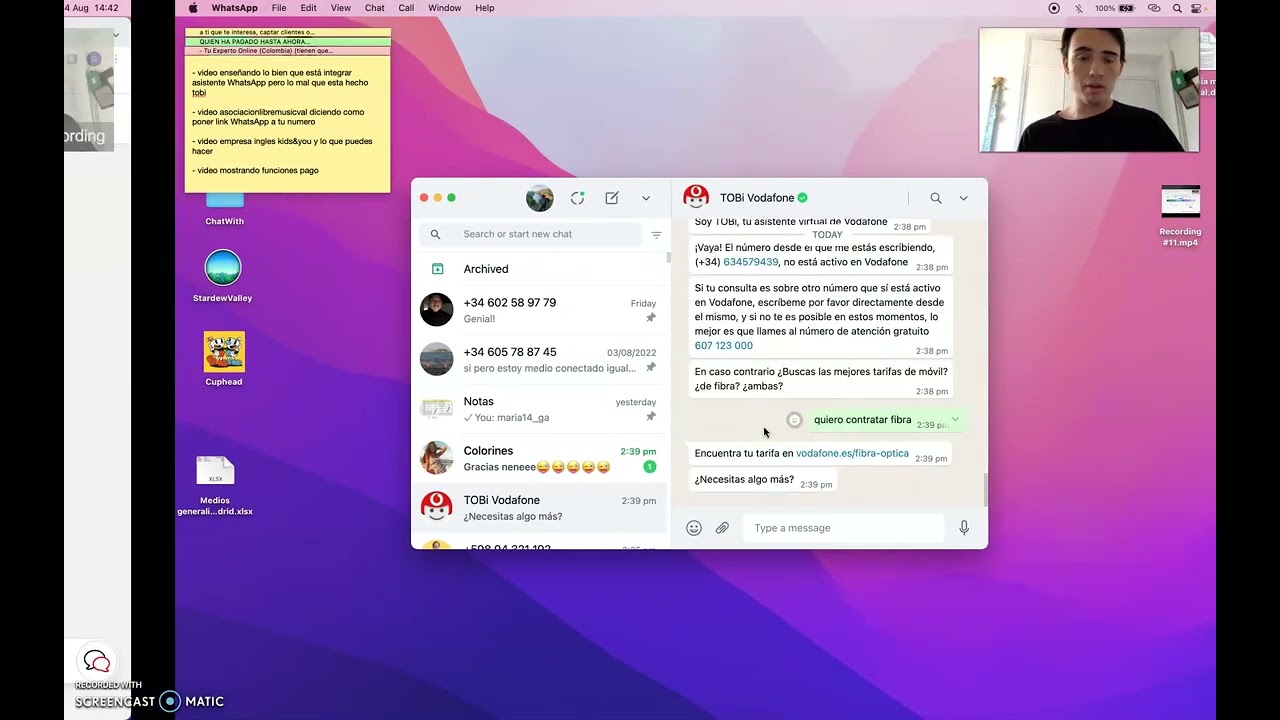Select the StardewValley desktop icon
This screenshot has width=1280, height=720.
(223, 276)
